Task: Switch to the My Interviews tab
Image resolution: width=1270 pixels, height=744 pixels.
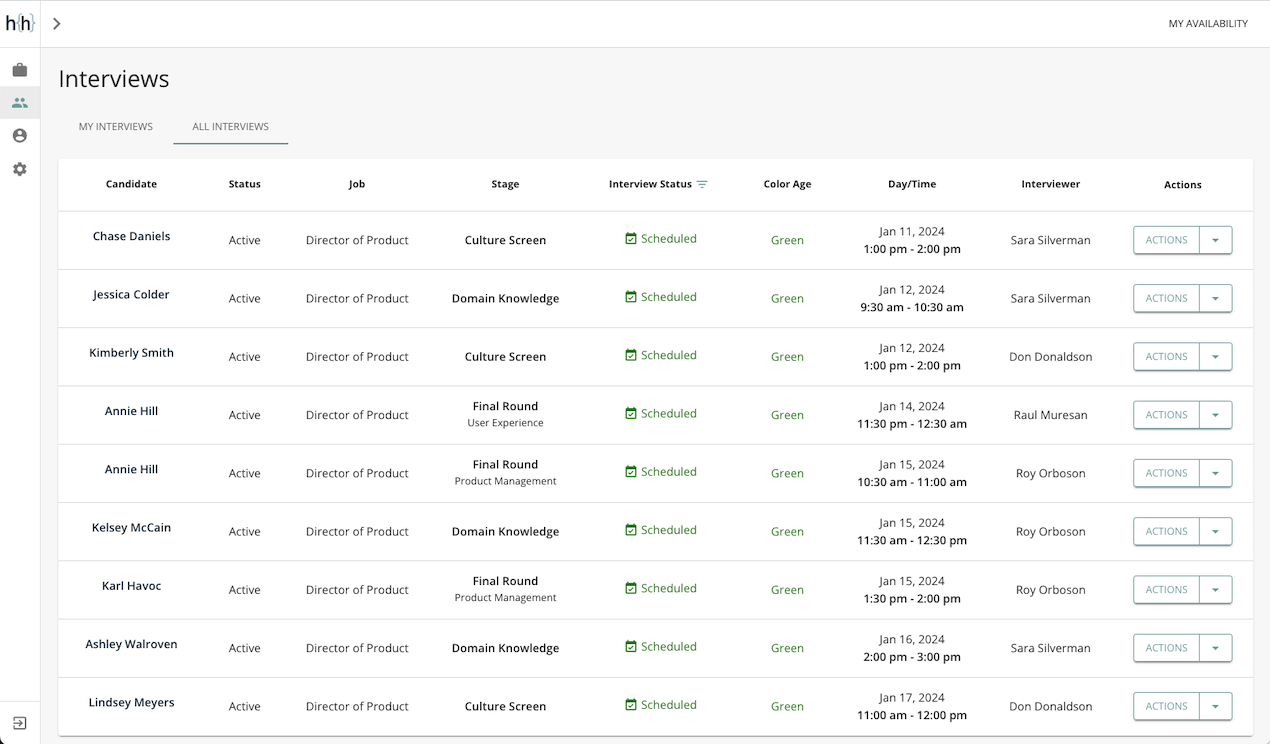Action: point(116,127)
